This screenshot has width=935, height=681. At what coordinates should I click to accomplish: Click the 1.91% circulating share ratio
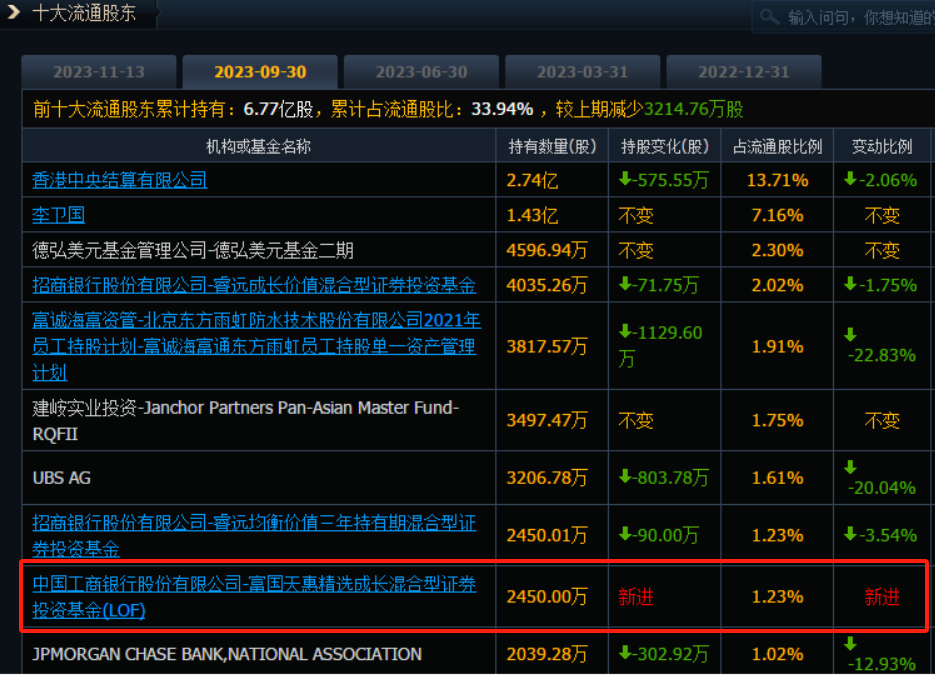(778, 346)
